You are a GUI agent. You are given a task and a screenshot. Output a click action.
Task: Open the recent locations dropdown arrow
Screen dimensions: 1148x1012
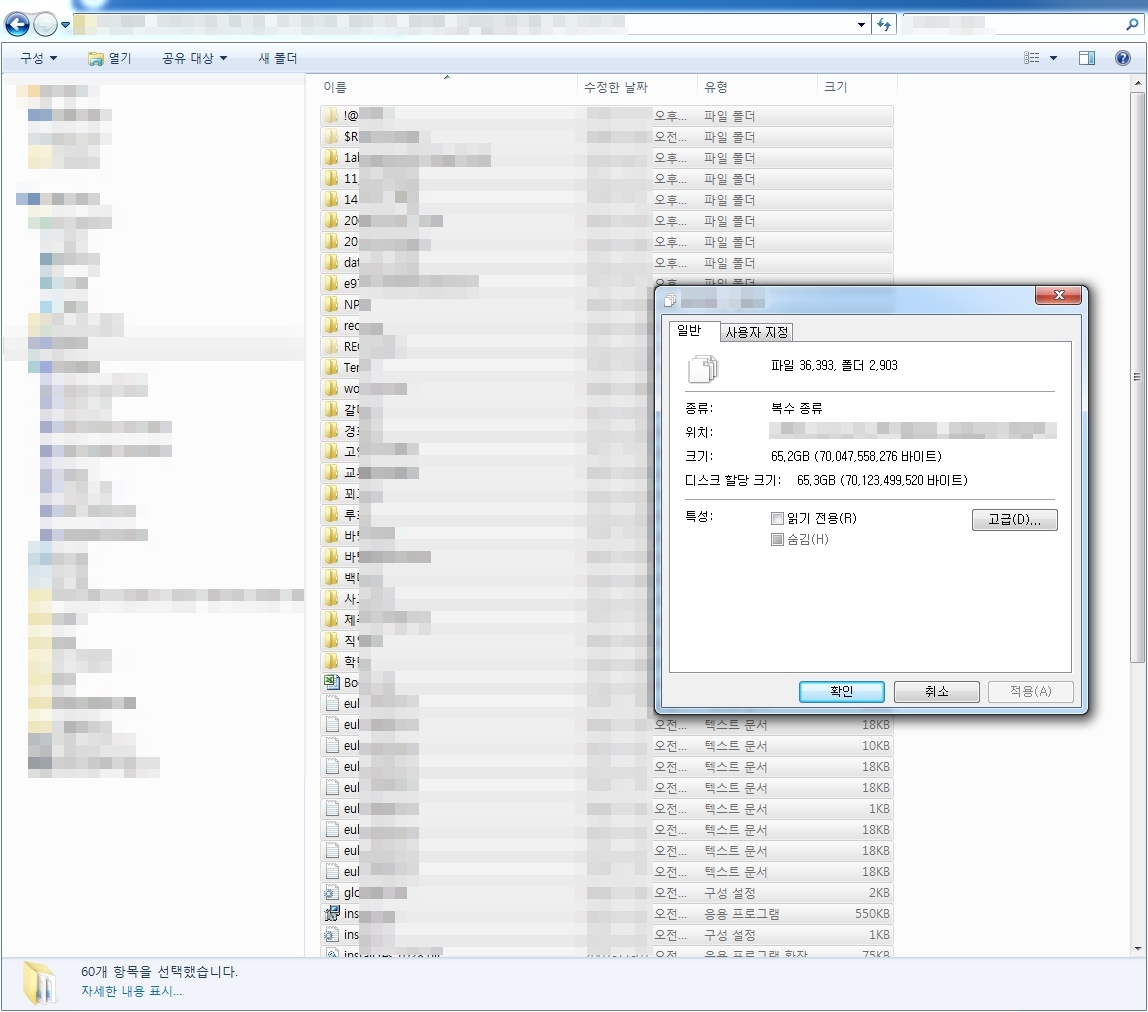[x=65, y=25]
